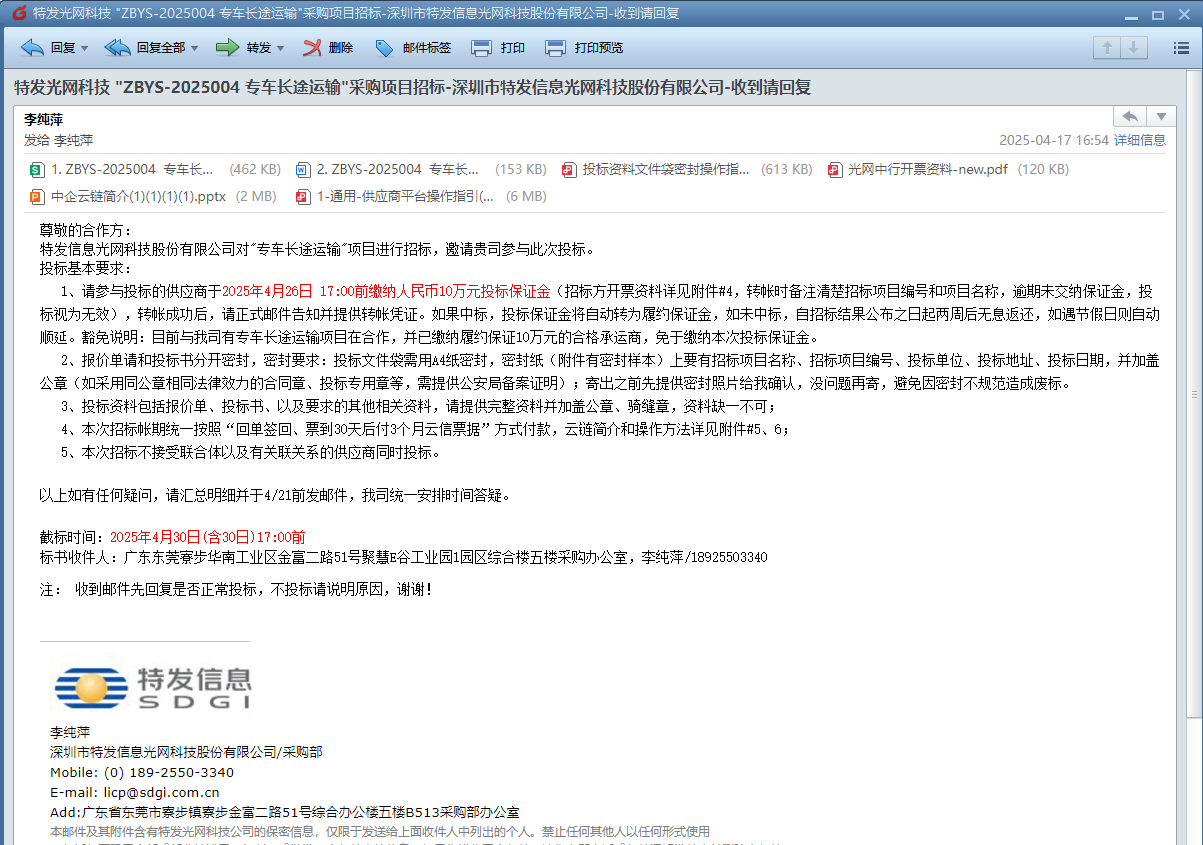Click the licp@sdgi.com.cn email address
Viewport: 1203px width, 845px height.
tap(161, 792)
